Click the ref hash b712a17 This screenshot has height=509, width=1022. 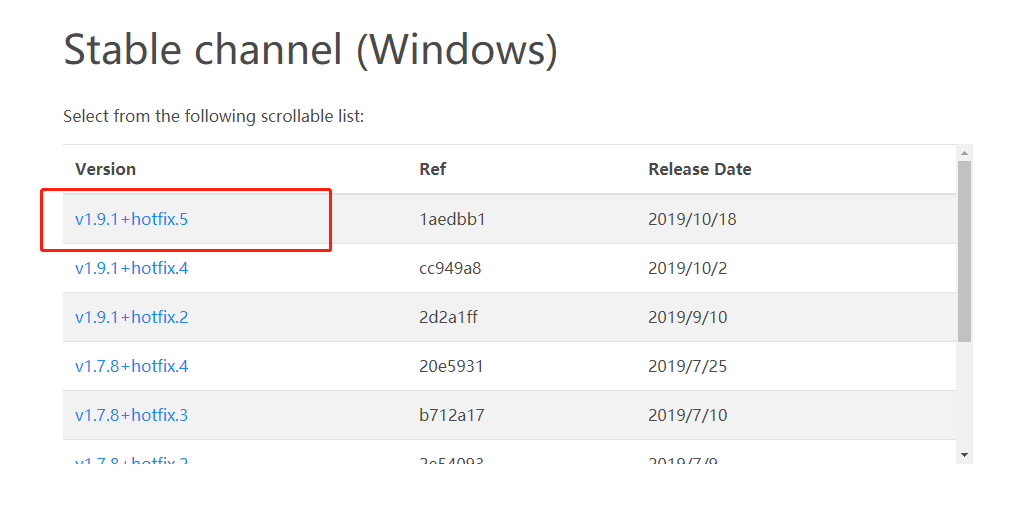tap(451, 415)
